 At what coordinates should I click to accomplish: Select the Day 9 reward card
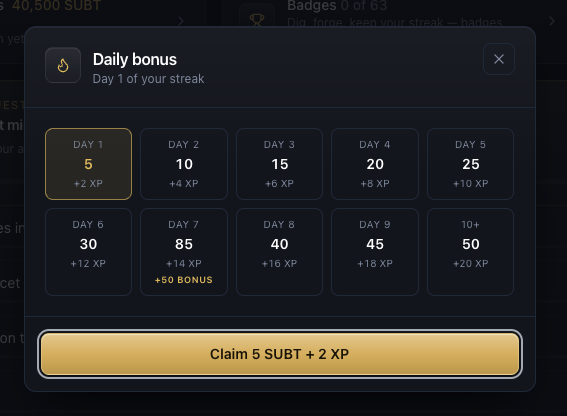pyautogui.click(x=375, y=252)
